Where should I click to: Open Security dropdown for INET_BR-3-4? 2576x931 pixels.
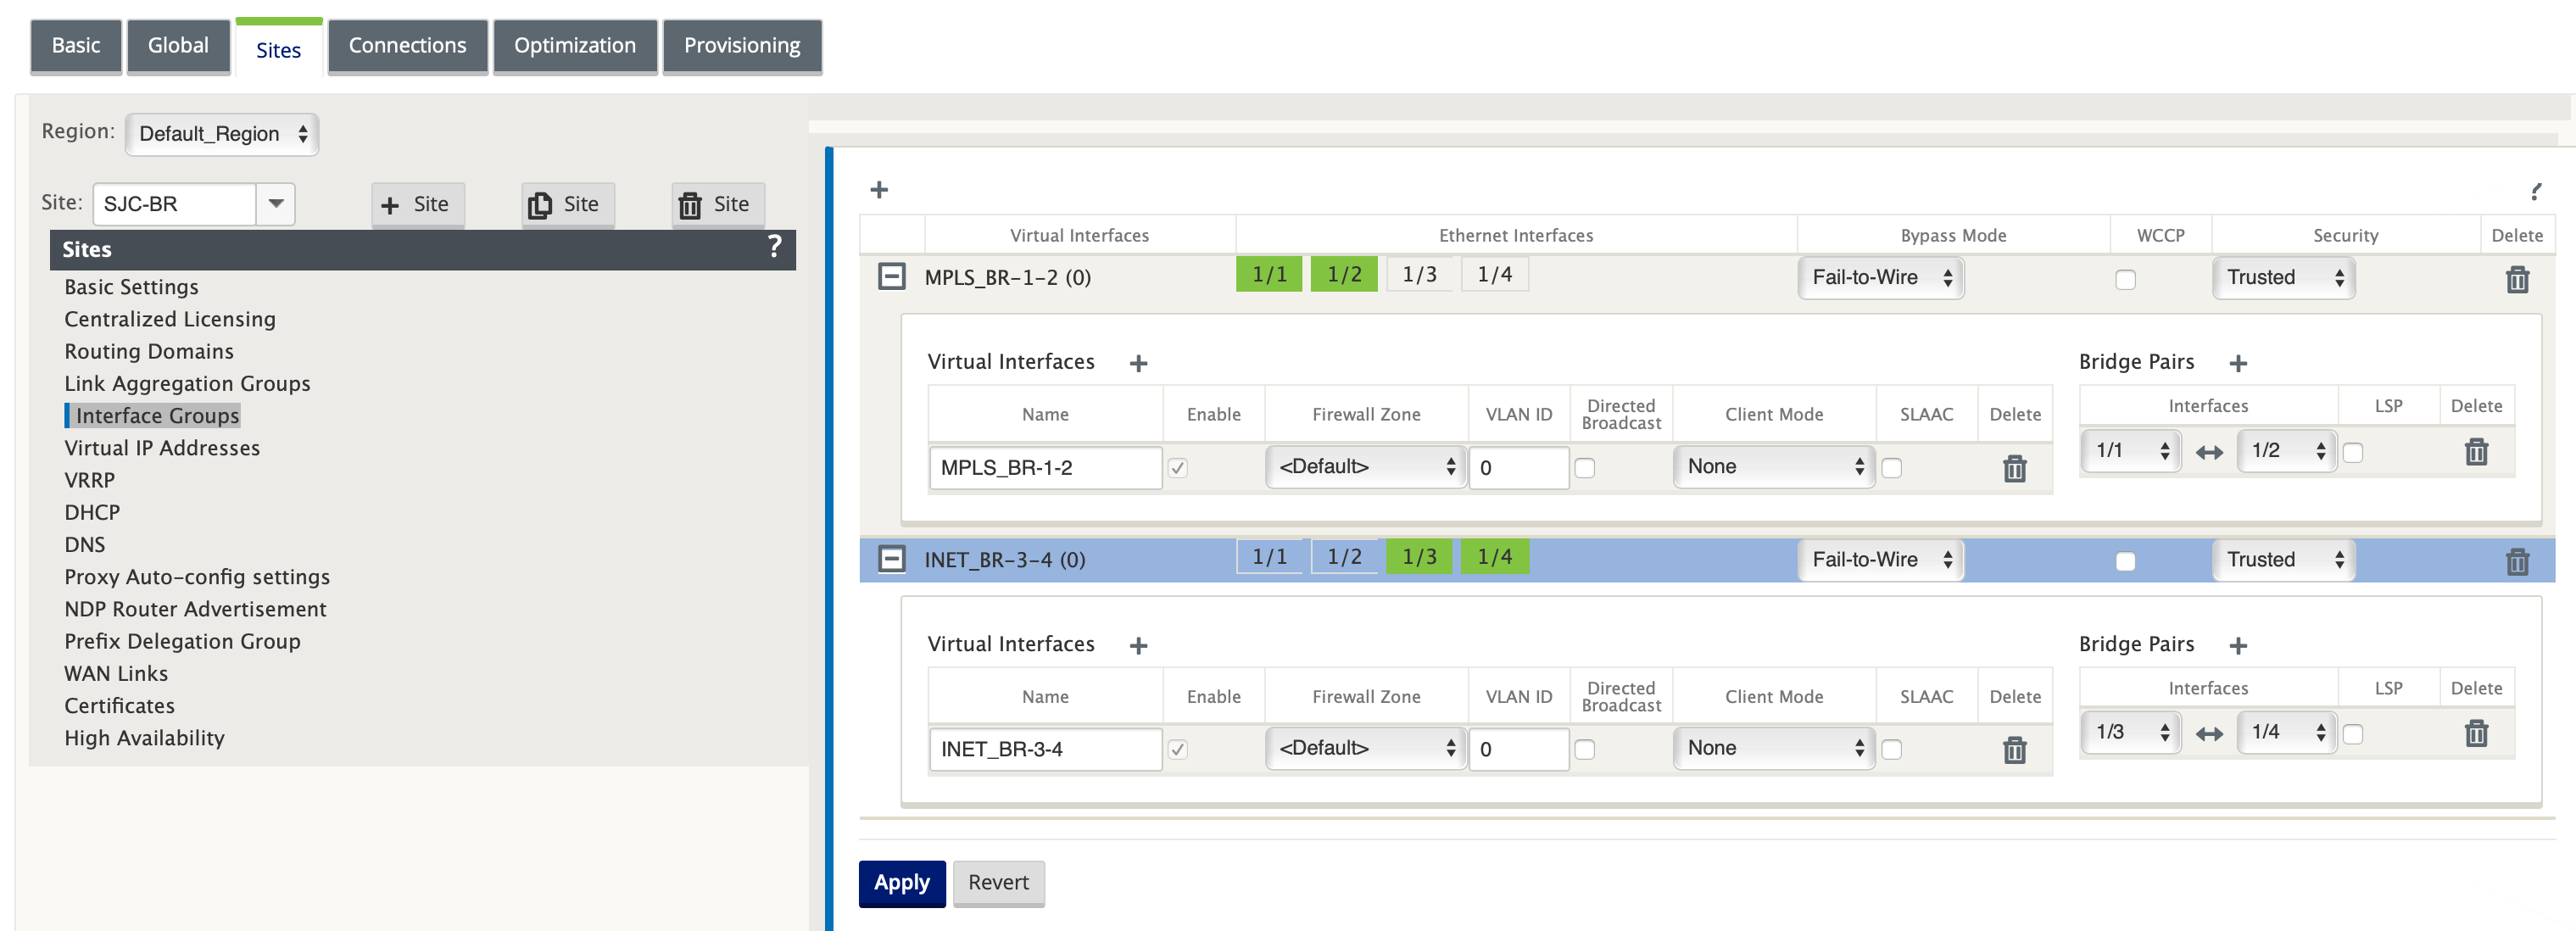click(x=2283, y=560)
